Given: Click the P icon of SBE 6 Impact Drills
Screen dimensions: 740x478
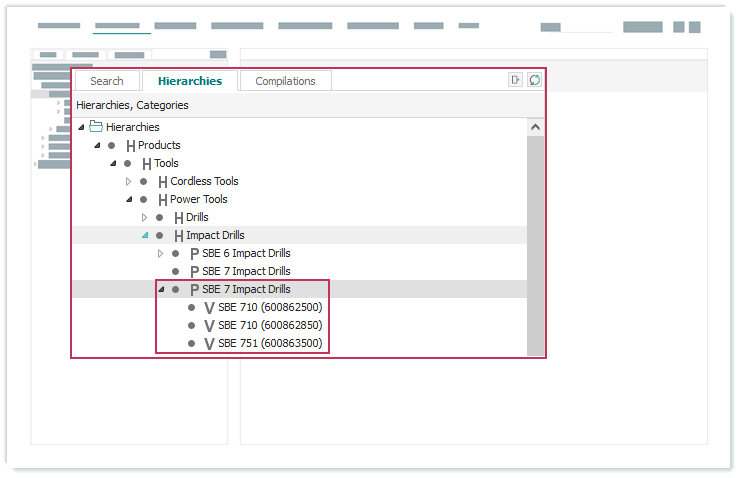Looking at the screenshot, I should coord(194,254).
